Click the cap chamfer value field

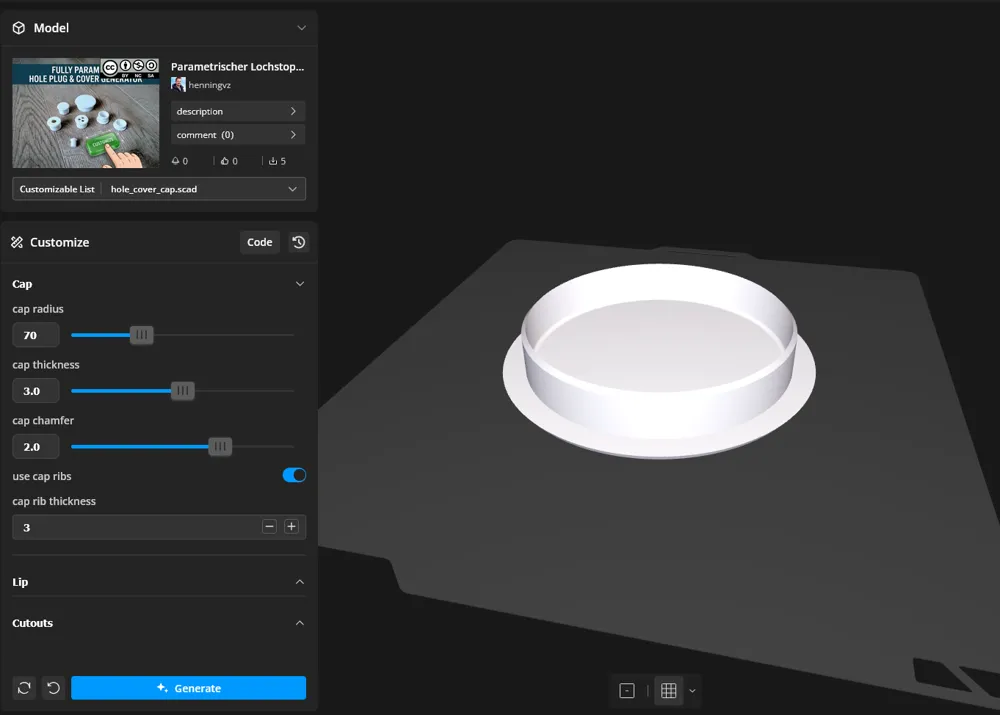36,446
